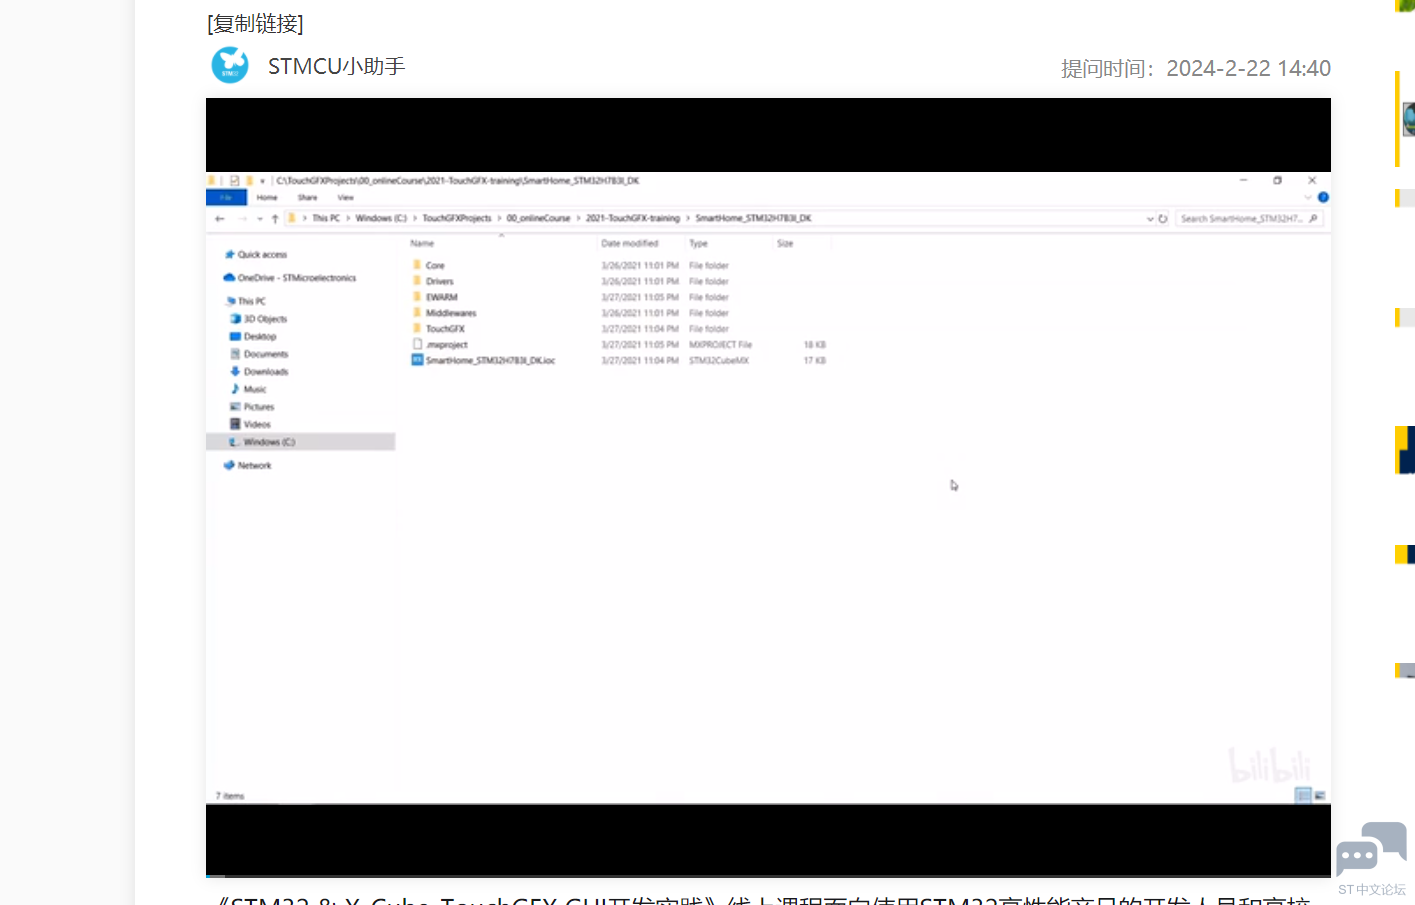1415x905 pixels.
Task: Switch to large icons view layout
Action: point(1320,795)
